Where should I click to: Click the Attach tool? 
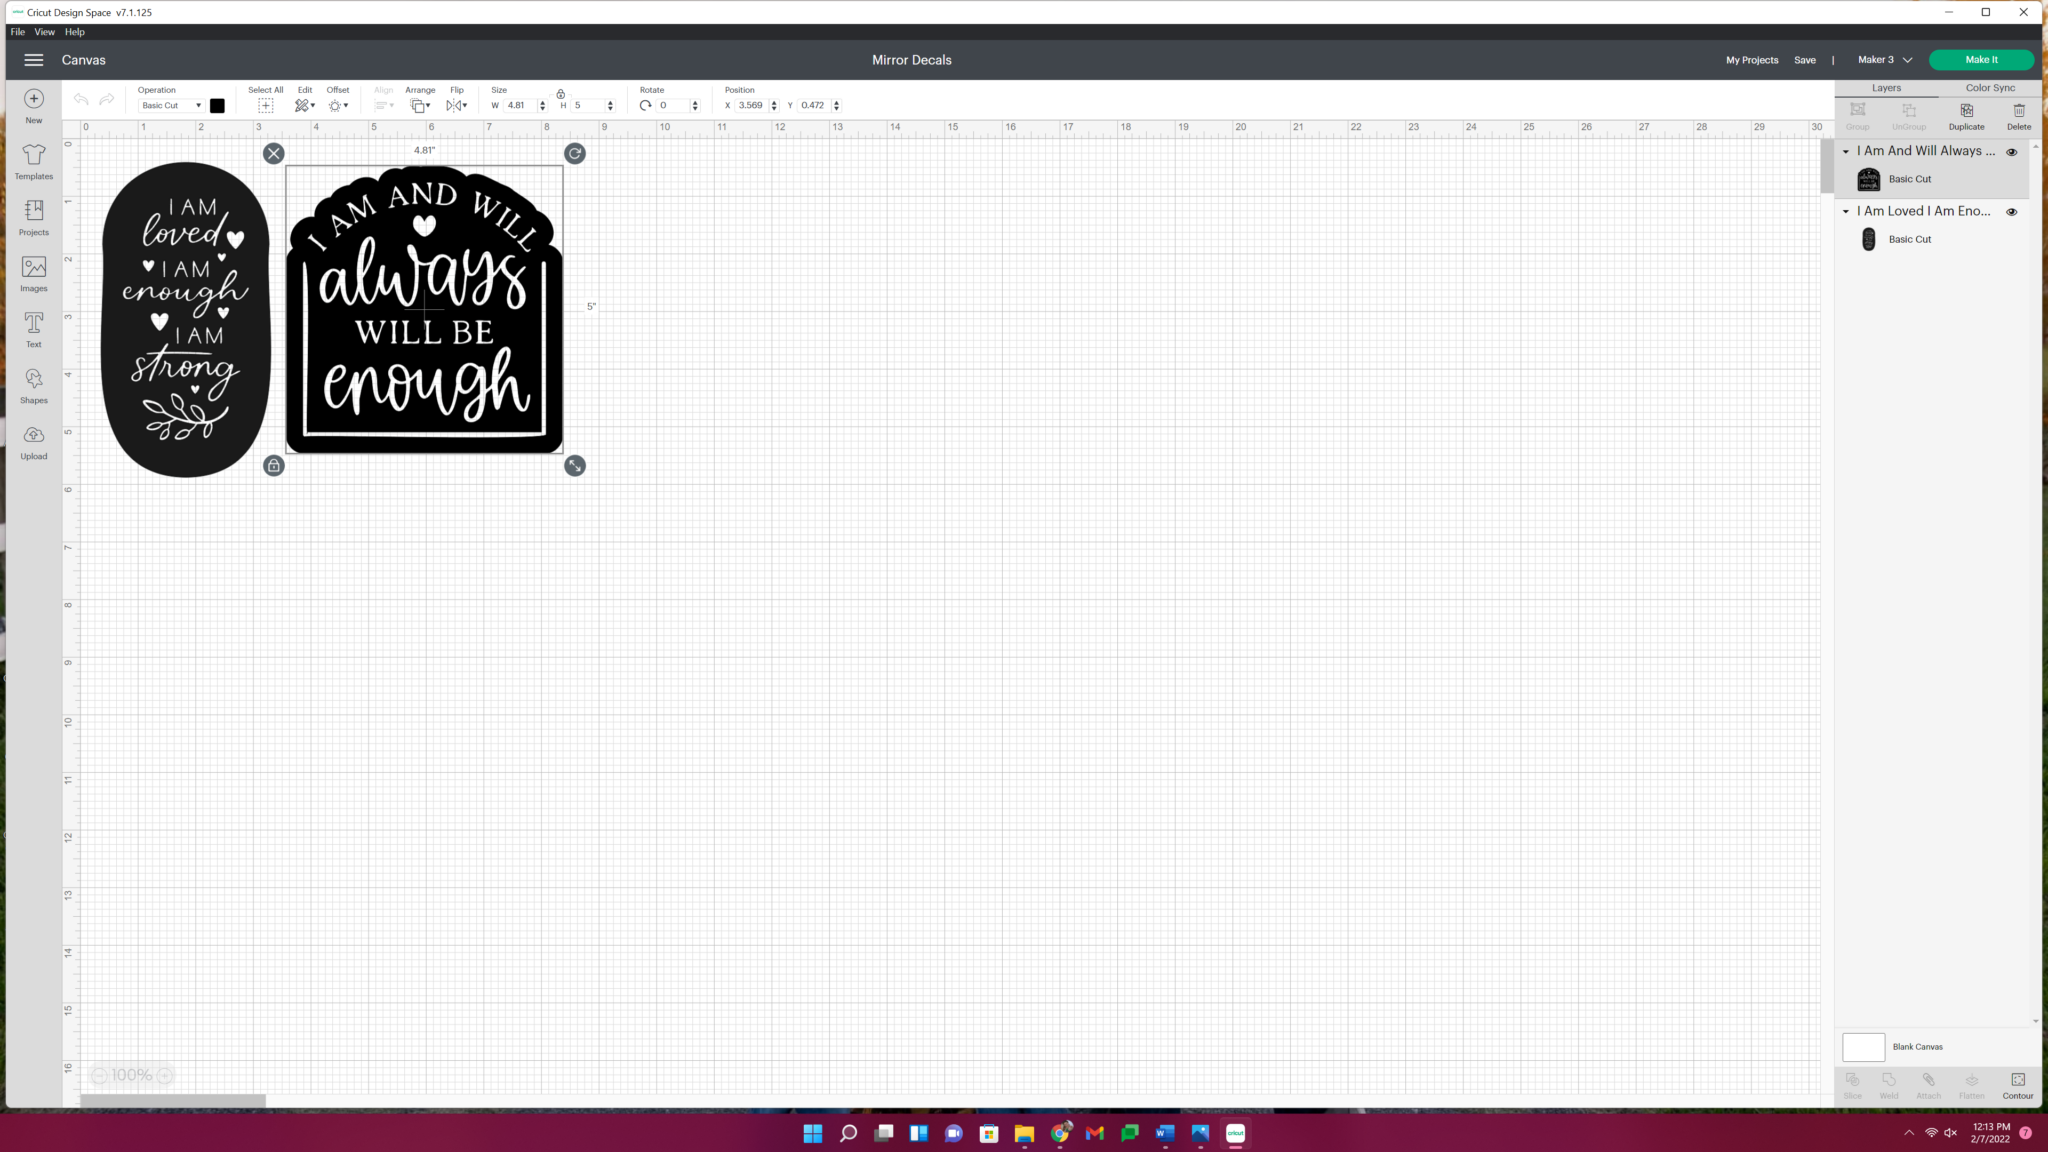[1929, 1085]
